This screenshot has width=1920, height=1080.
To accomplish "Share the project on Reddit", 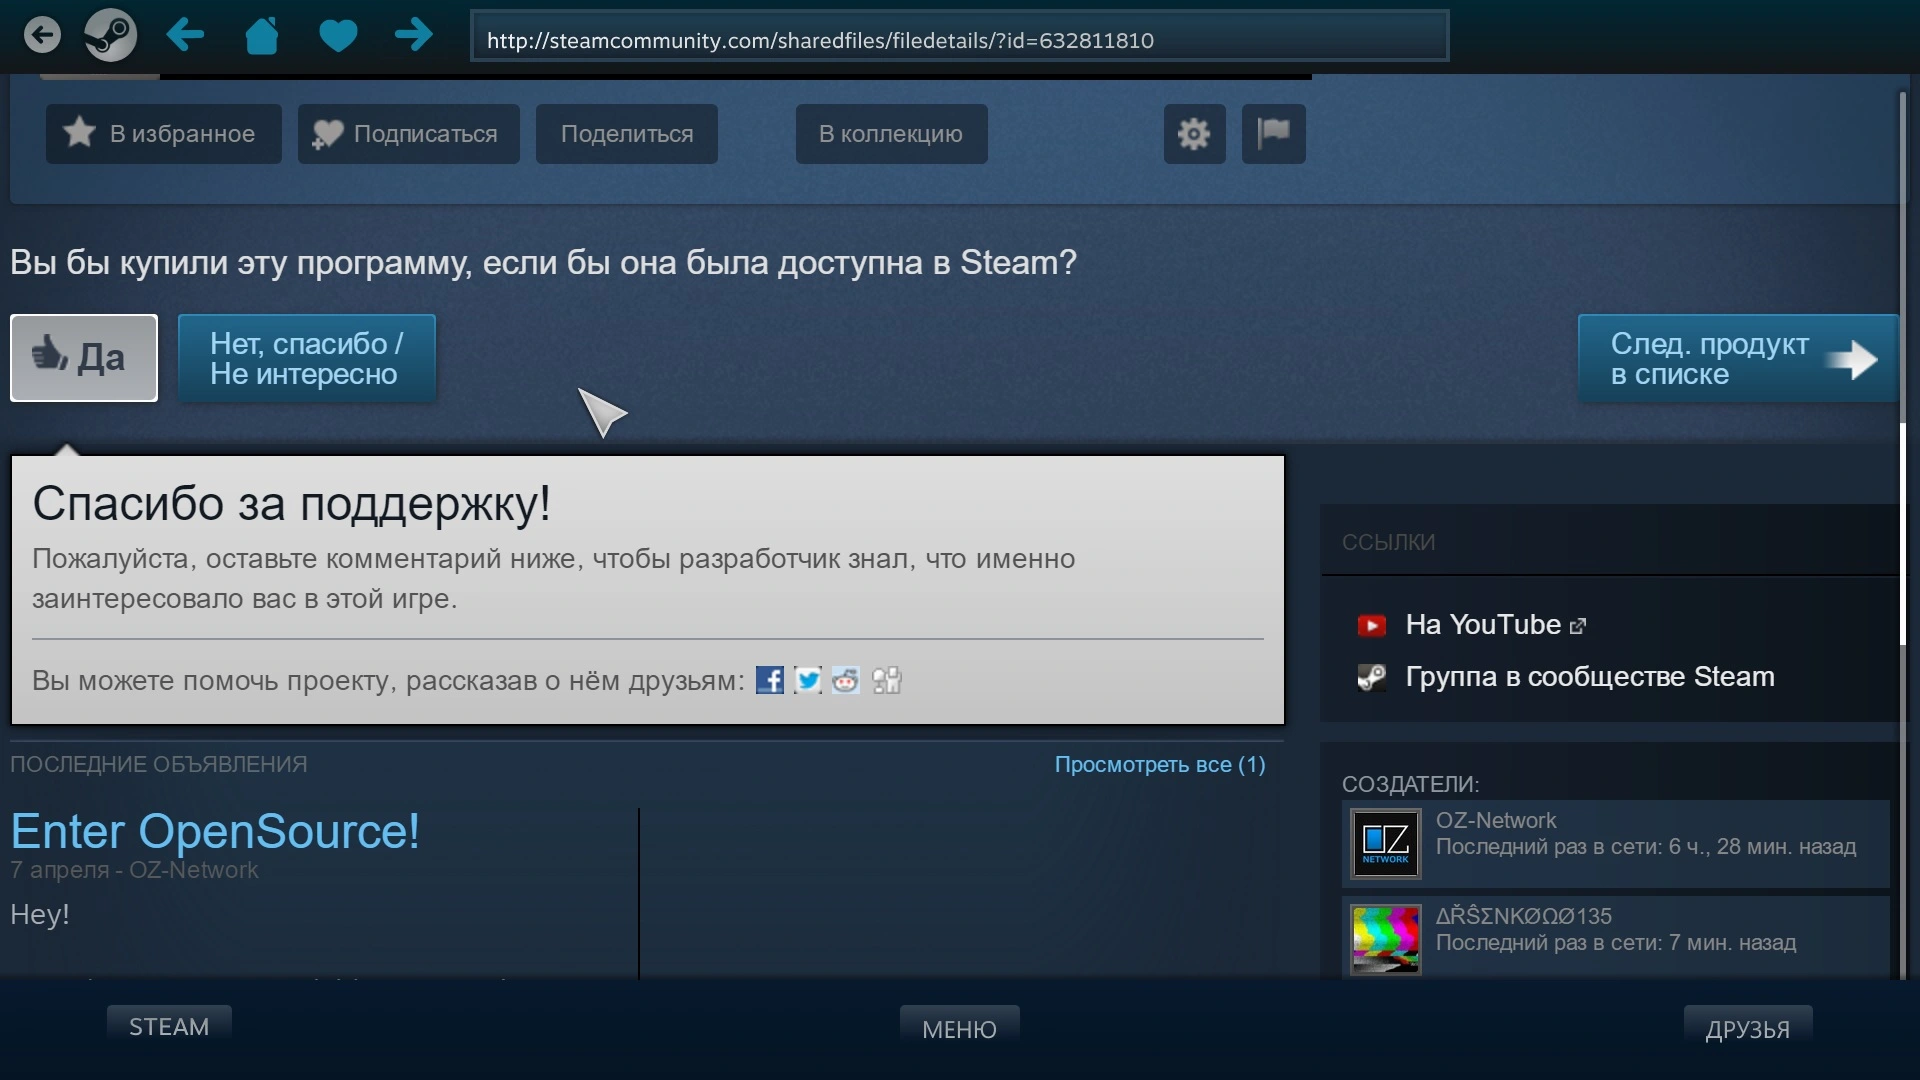I will click(846, 680).
